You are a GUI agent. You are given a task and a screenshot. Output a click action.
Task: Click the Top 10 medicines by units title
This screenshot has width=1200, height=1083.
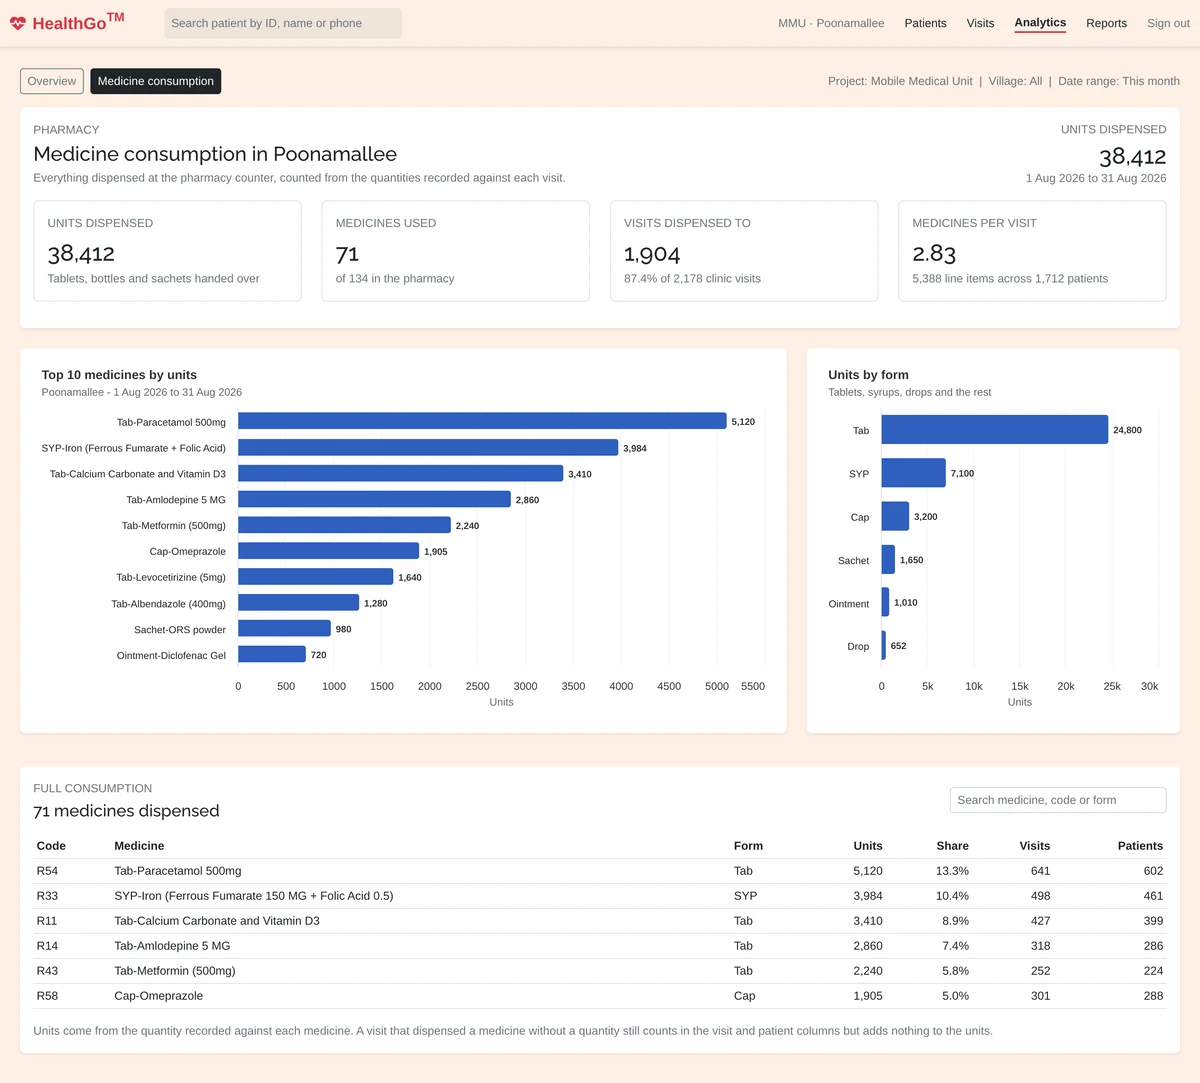point(119,375)
